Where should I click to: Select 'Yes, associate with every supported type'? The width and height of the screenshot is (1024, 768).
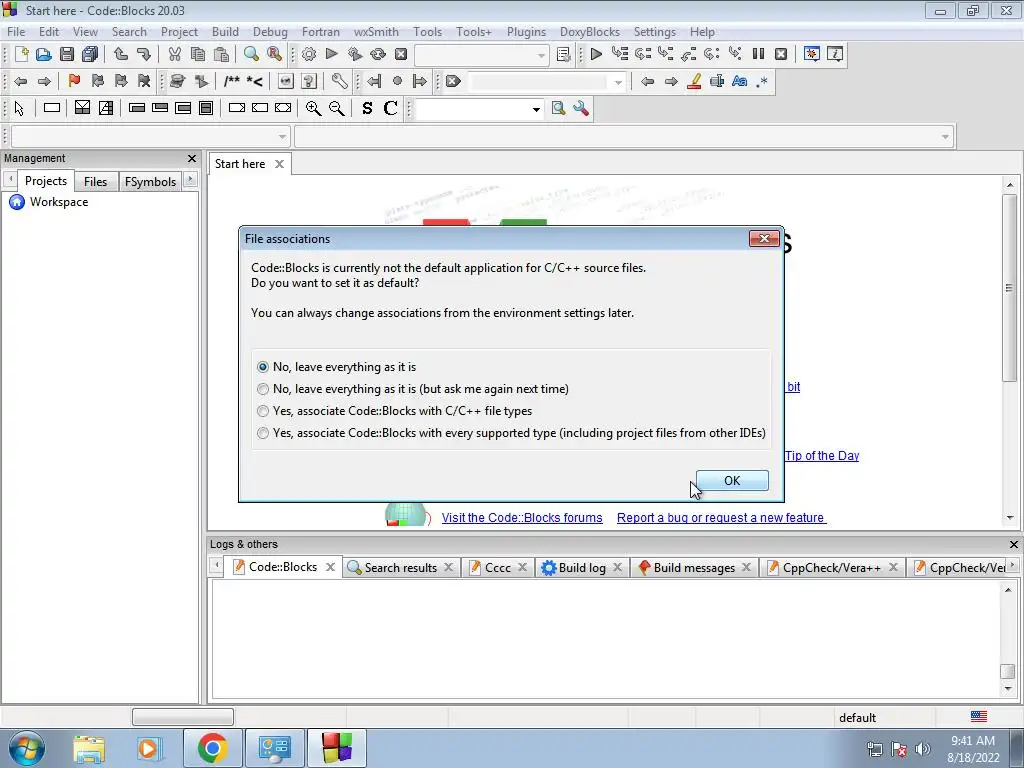pyautogui.click(x=511, y=433)
